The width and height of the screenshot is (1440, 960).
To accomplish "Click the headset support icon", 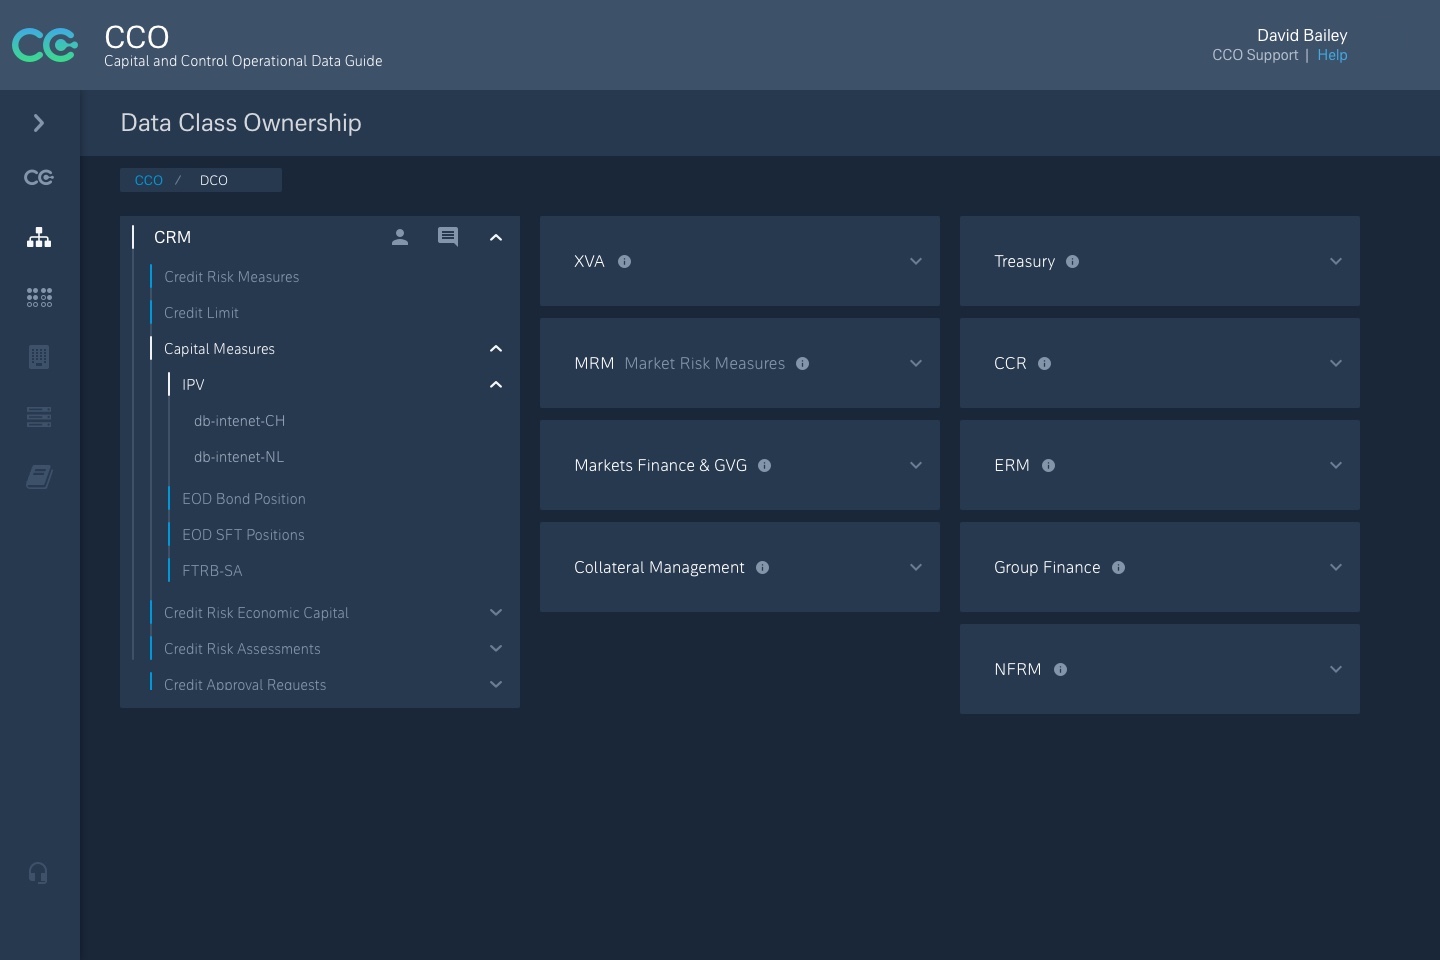I will pyautogui.click(x=39, y=873).
